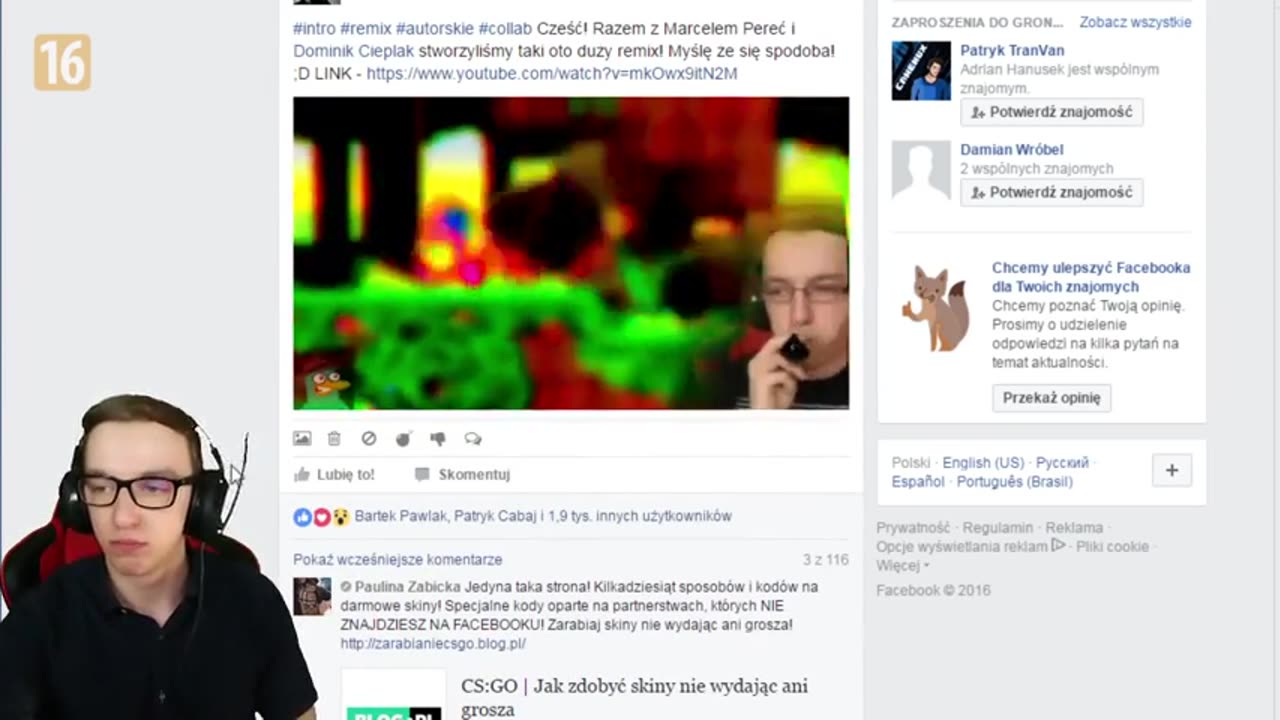Click the #remix hashtag
This screenshot has height=720, width=1280.
[x=365, y=28]
